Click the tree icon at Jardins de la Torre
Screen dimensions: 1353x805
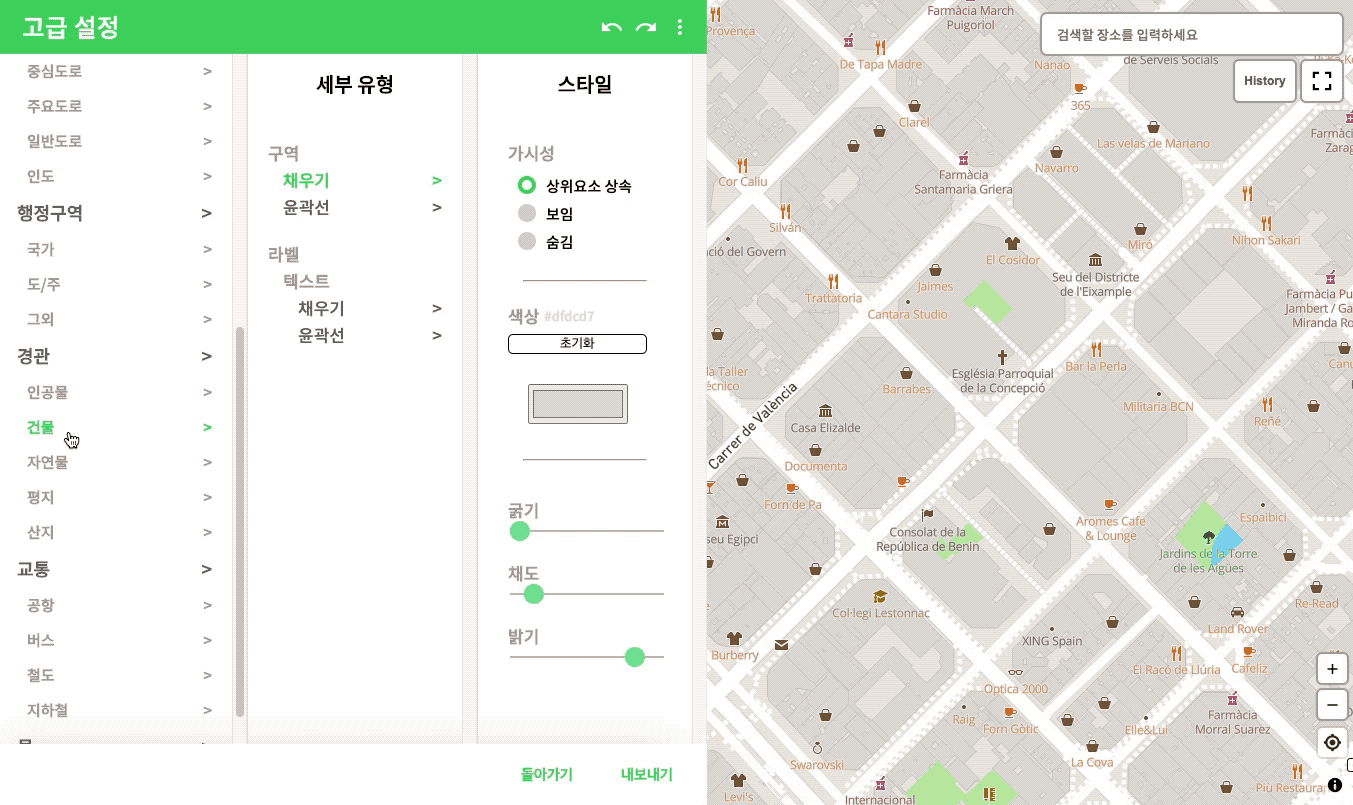point(1208,537)
